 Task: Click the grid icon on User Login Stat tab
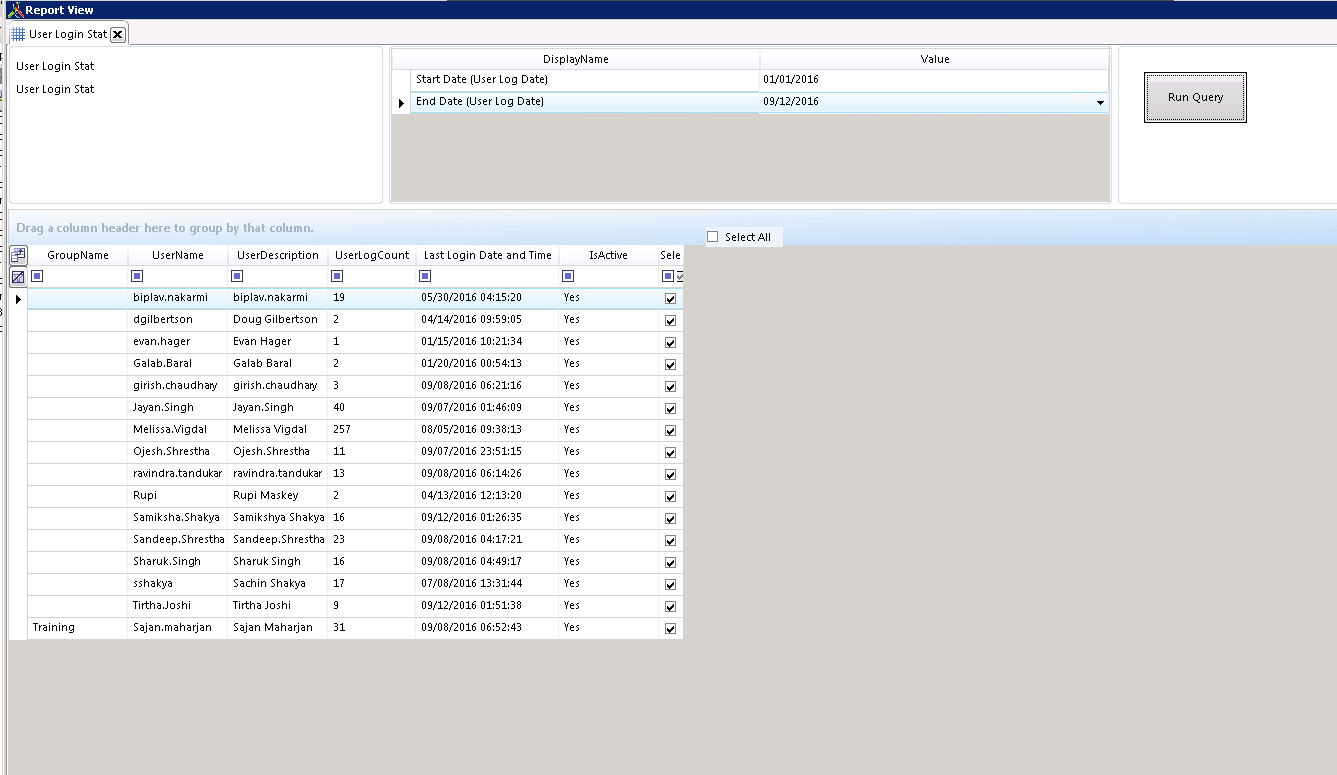point(18,34)
